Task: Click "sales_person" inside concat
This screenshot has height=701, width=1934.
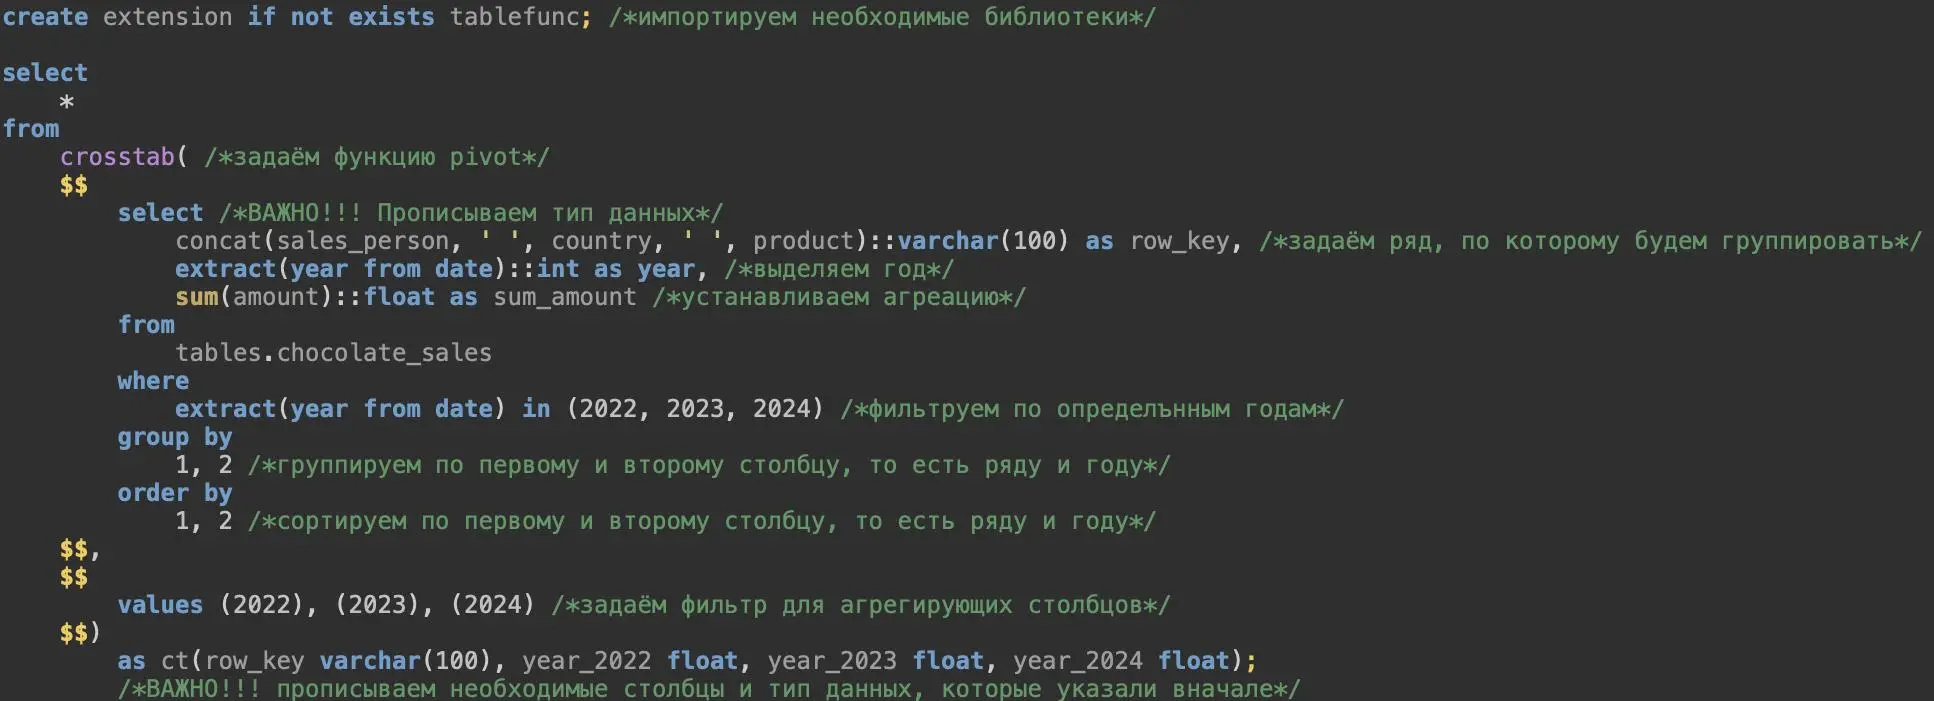Action: (x=363, y=241)
